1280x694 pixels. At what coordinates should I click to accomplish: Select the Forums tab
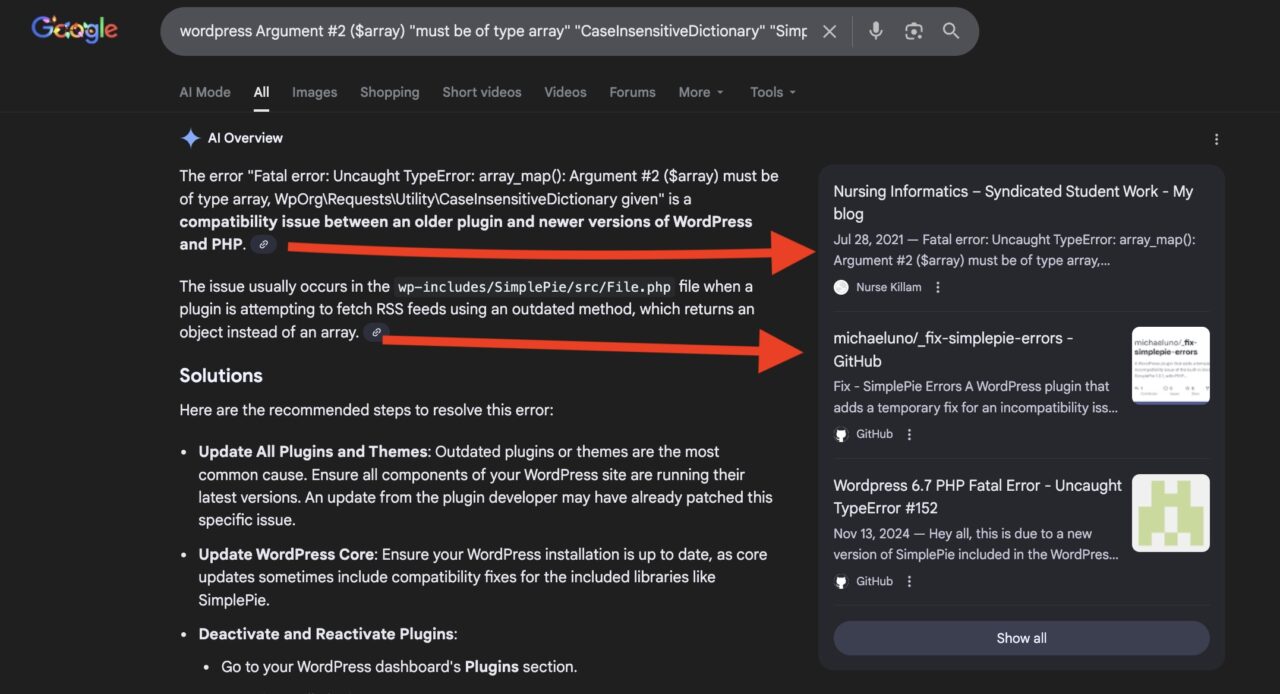tap(632, 92)
